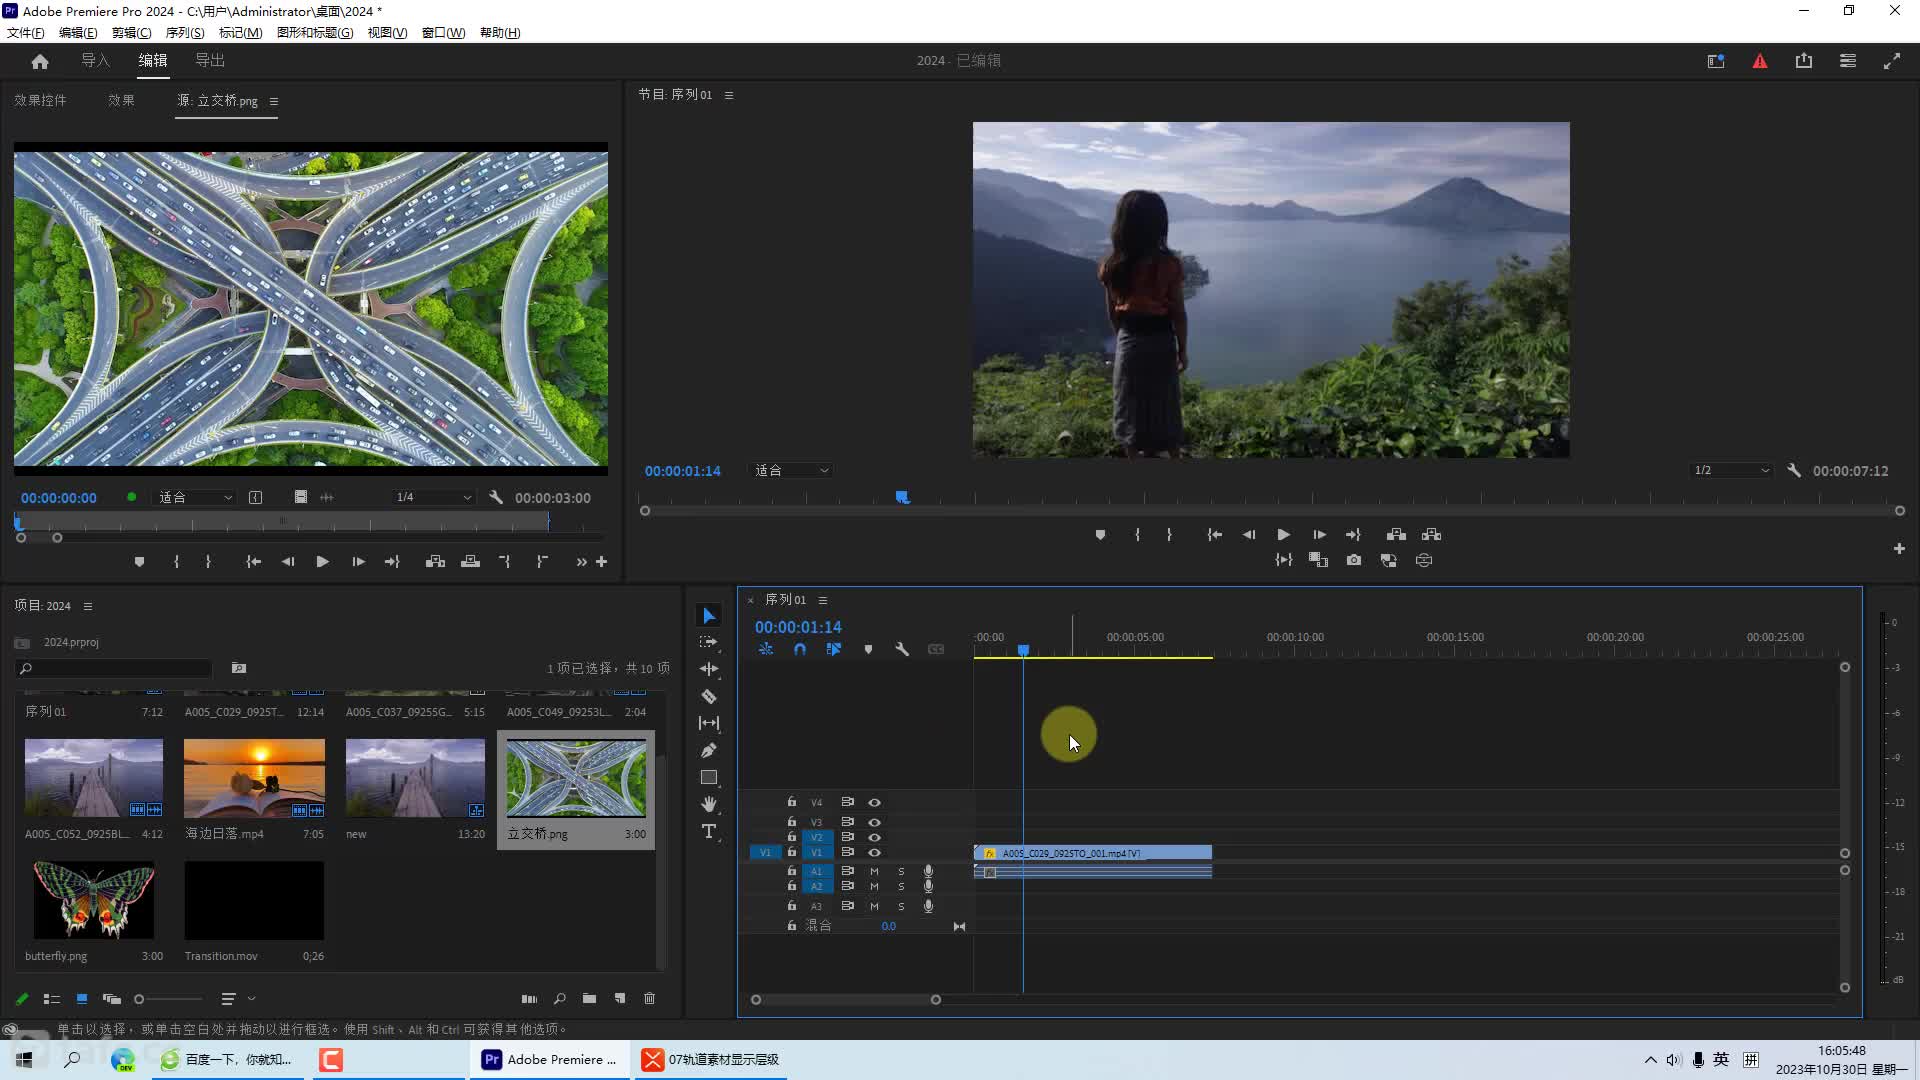Click the New Bin folder icon
1920x1080 pixels.
click(590, 998)
